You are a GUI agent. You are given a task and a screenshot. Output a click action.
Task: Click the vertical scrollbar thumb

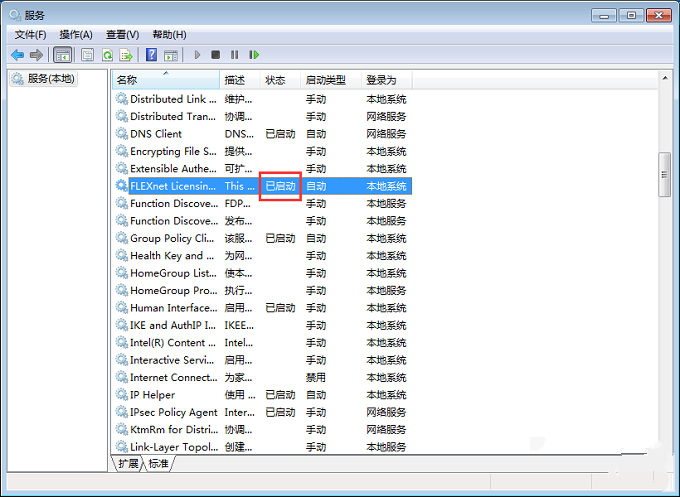pos(665,174)
